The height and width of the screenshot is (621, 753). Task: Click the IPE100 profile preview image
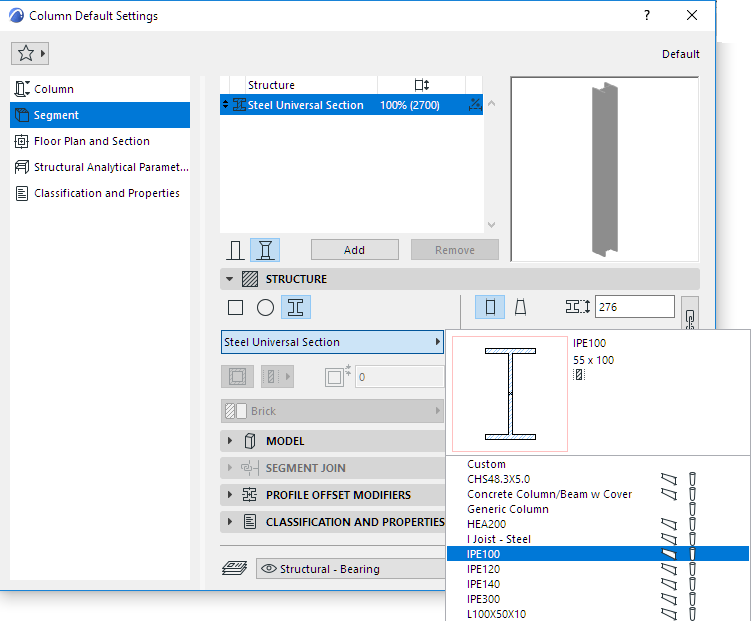(510, 393)
